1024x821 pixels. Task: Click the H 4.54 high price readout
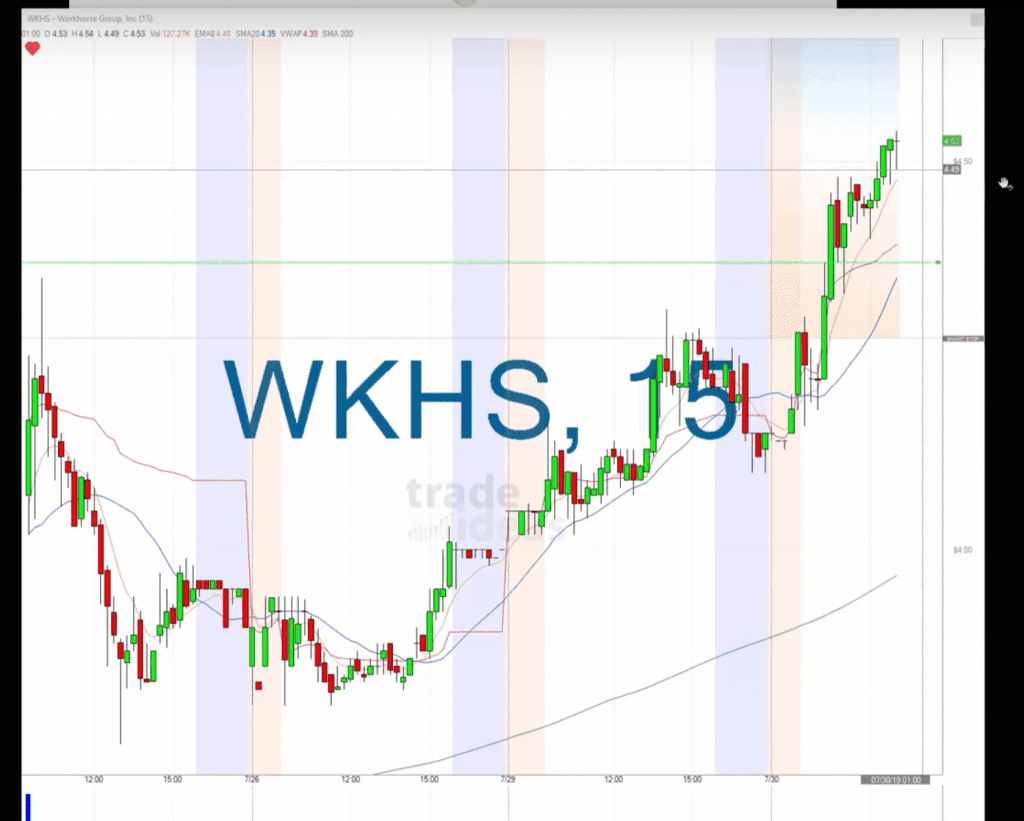point(82,33)
